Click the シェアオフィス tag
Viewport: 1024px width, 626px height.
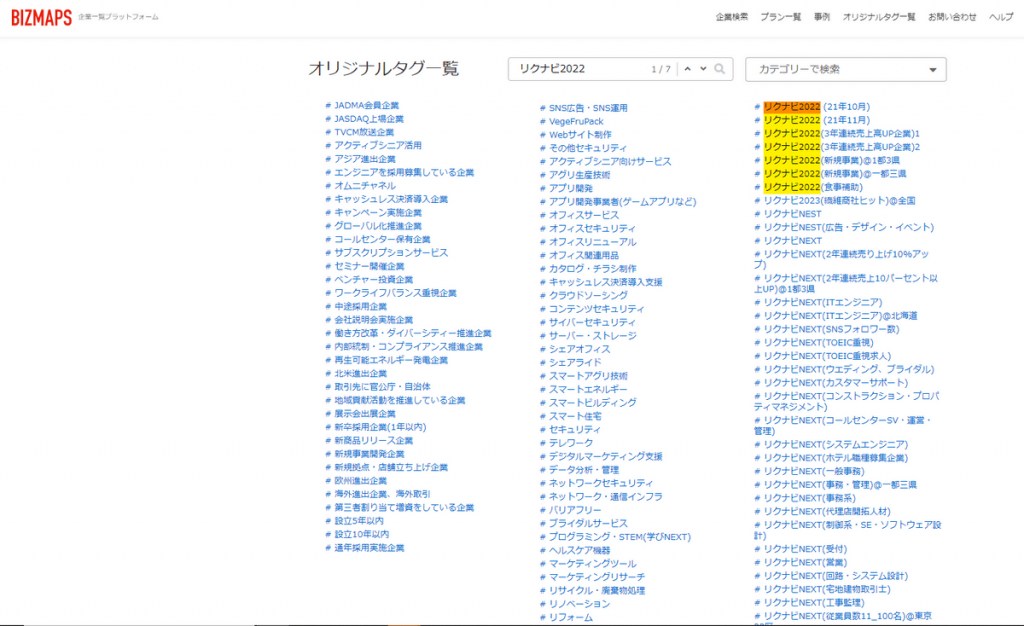(579, 349)
